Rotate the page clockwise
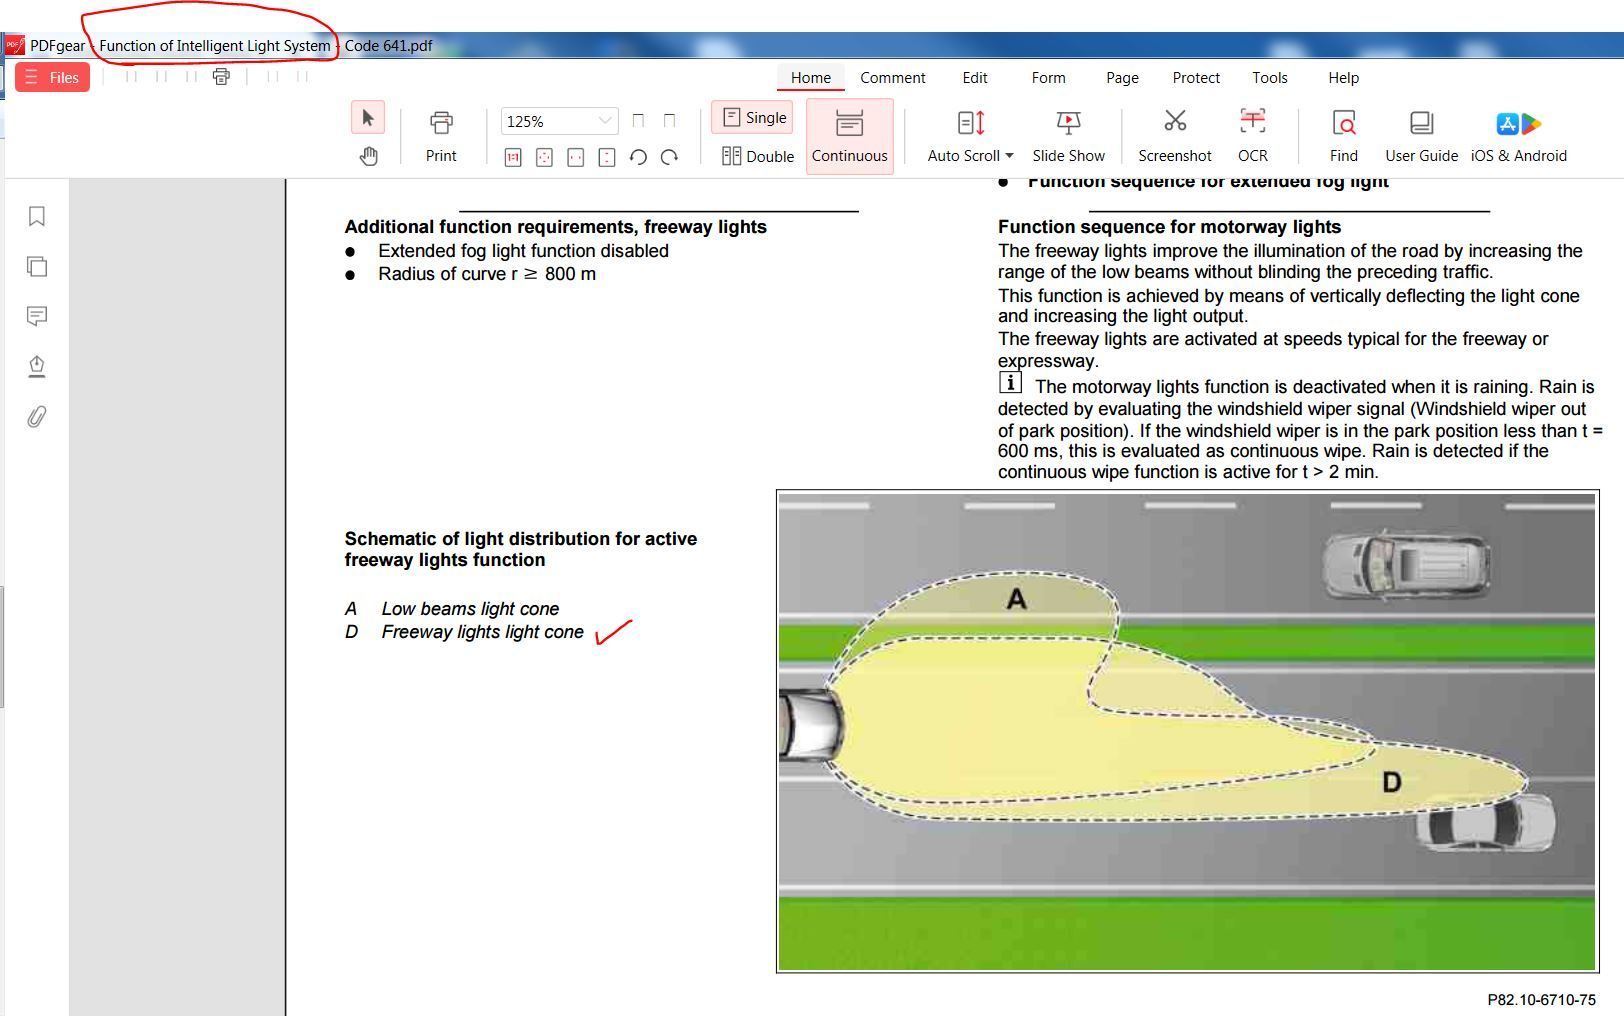Viewport: 1624px width, 1016px height. point(670,157)
